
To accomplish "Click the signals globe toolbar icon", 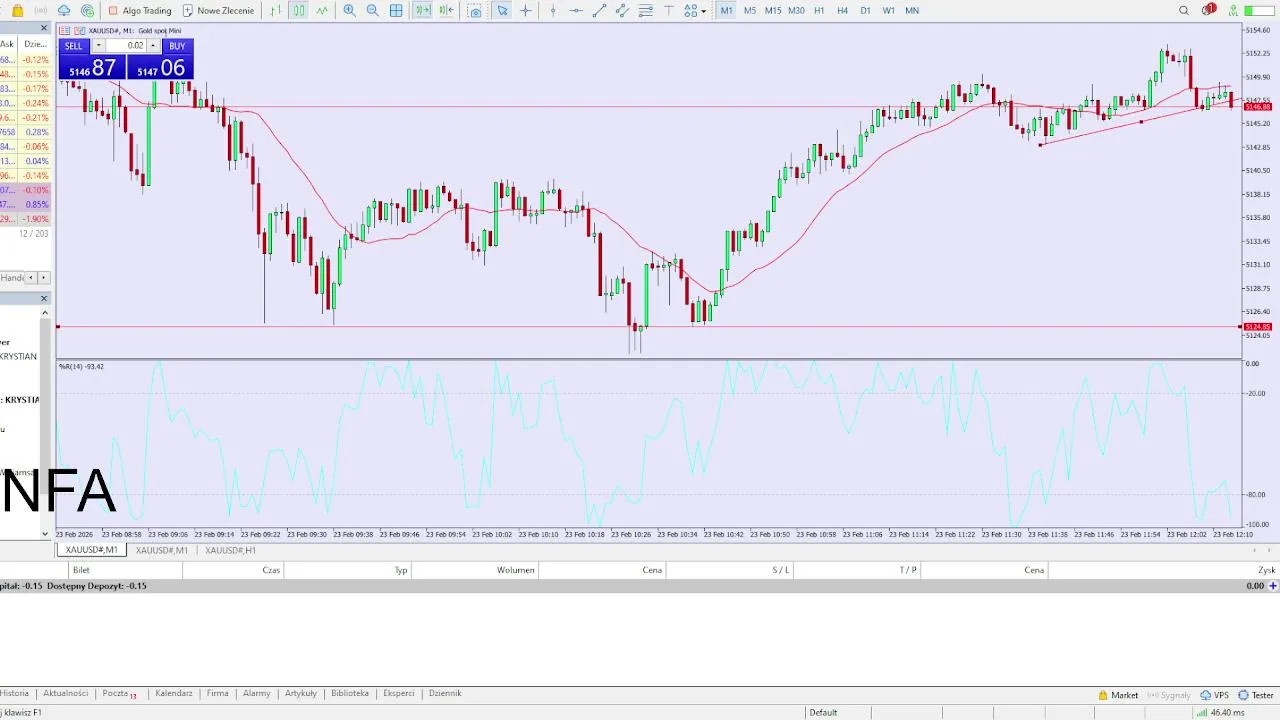I will click(87, 10).
